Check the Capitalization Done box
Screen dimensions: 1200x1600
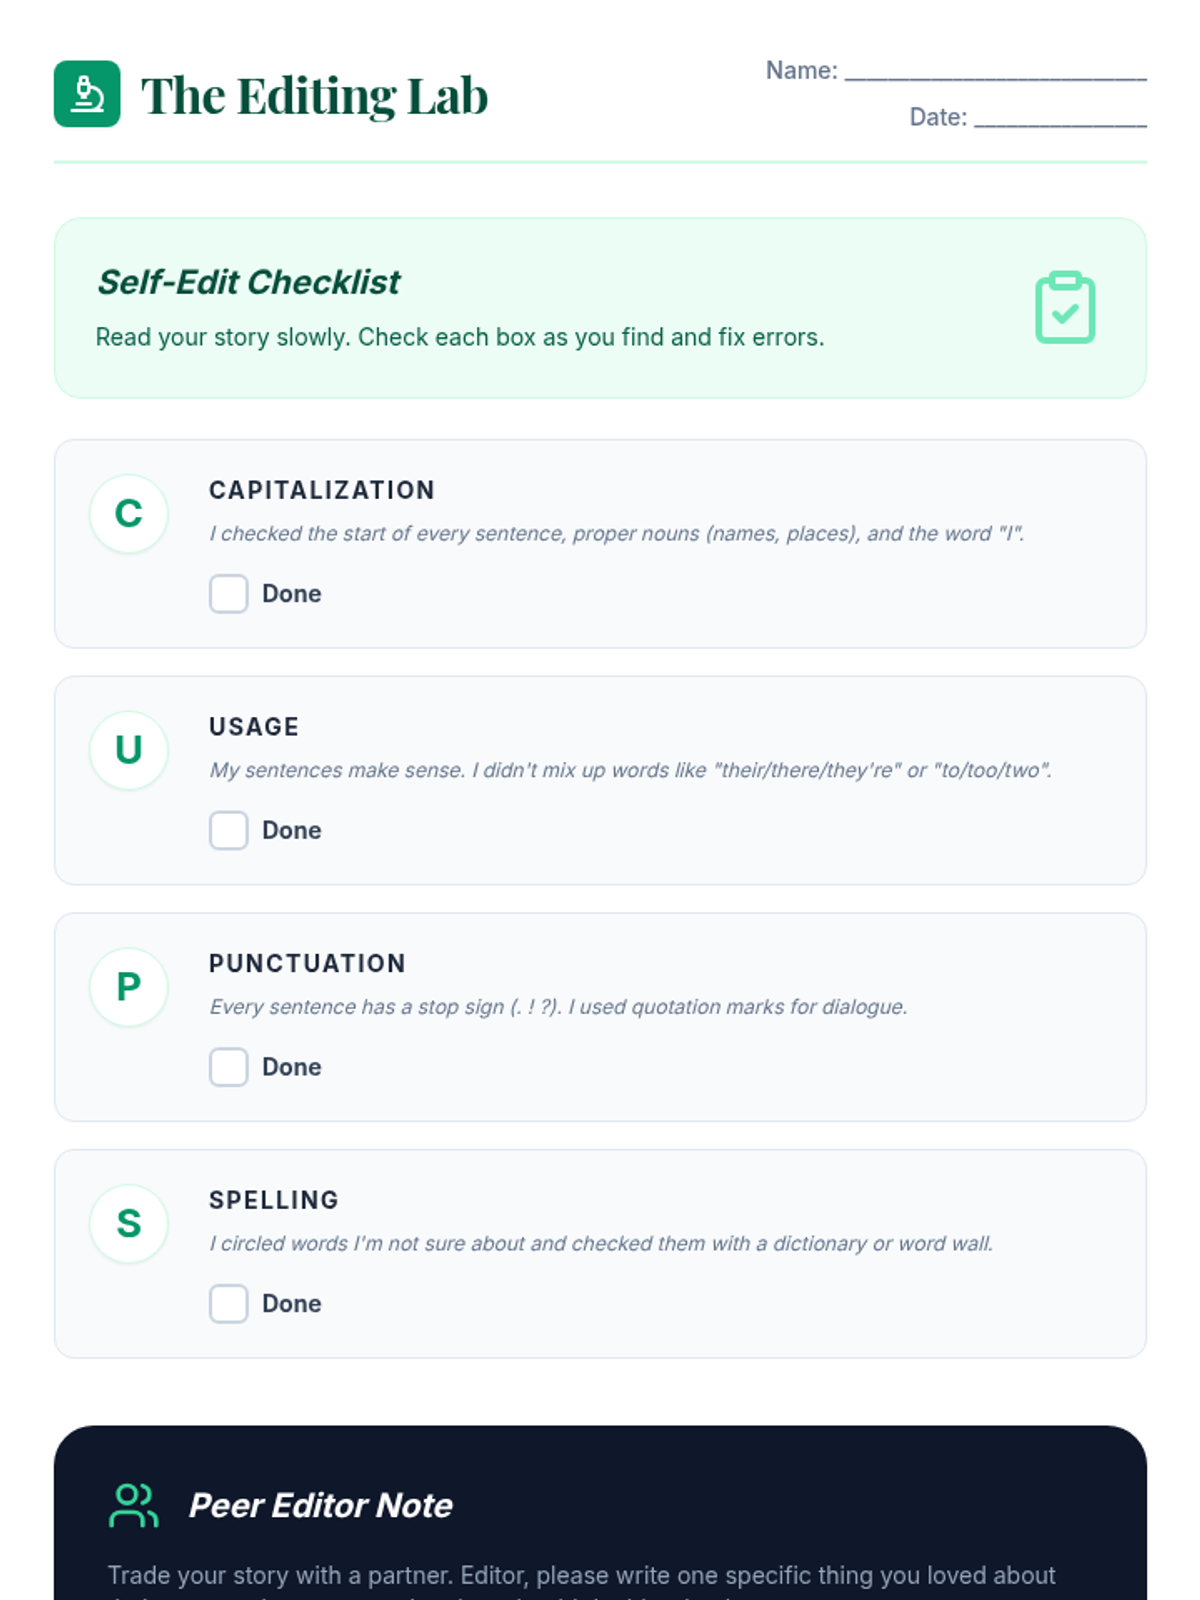point(229,594)
